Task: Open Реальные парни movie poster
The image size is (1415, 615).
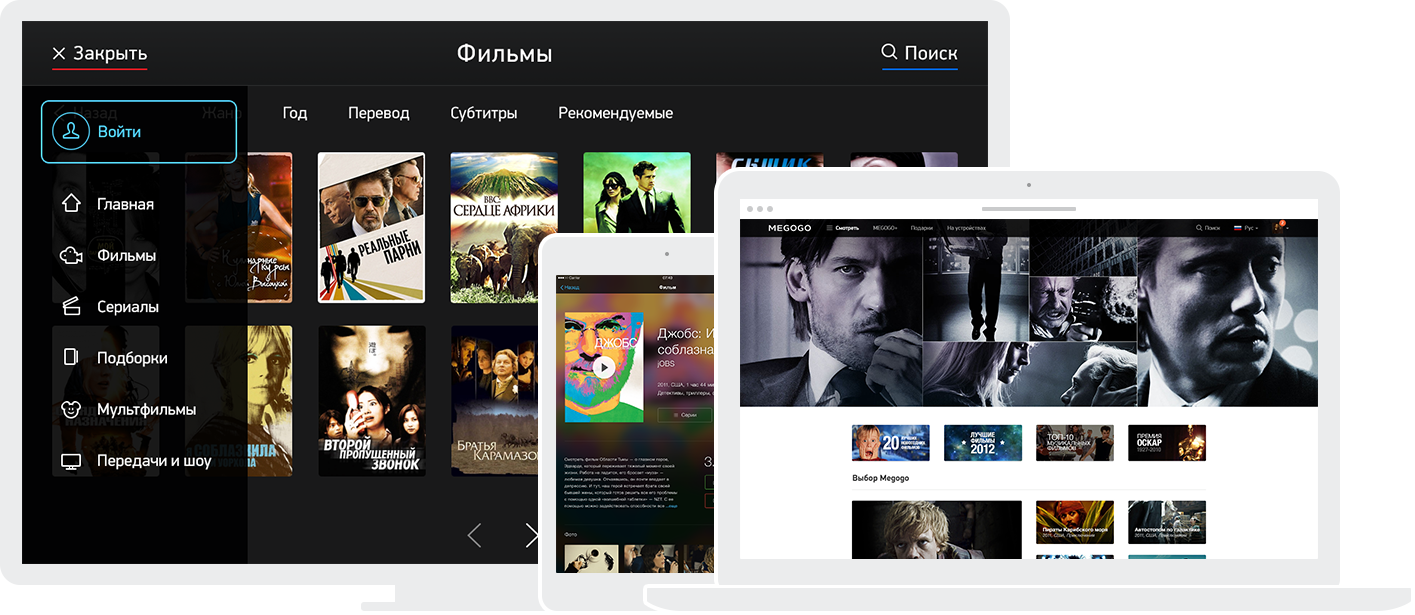Action: (x=371, y=227)
